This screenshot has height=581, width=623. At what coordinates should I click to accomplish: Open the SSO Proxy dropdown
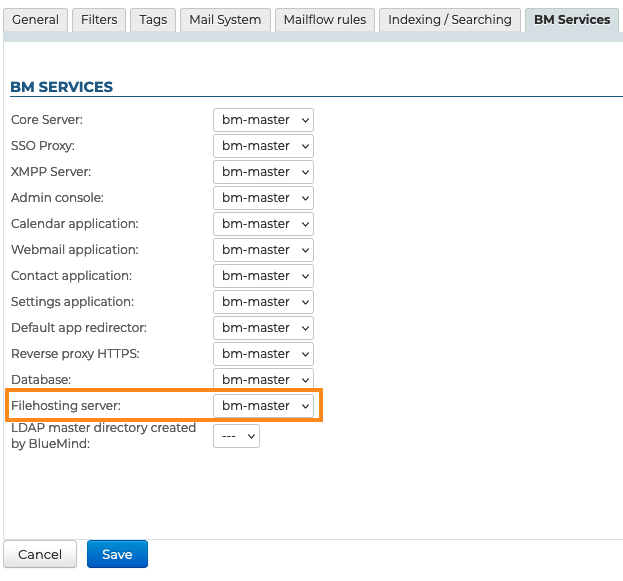click(263, 146)
